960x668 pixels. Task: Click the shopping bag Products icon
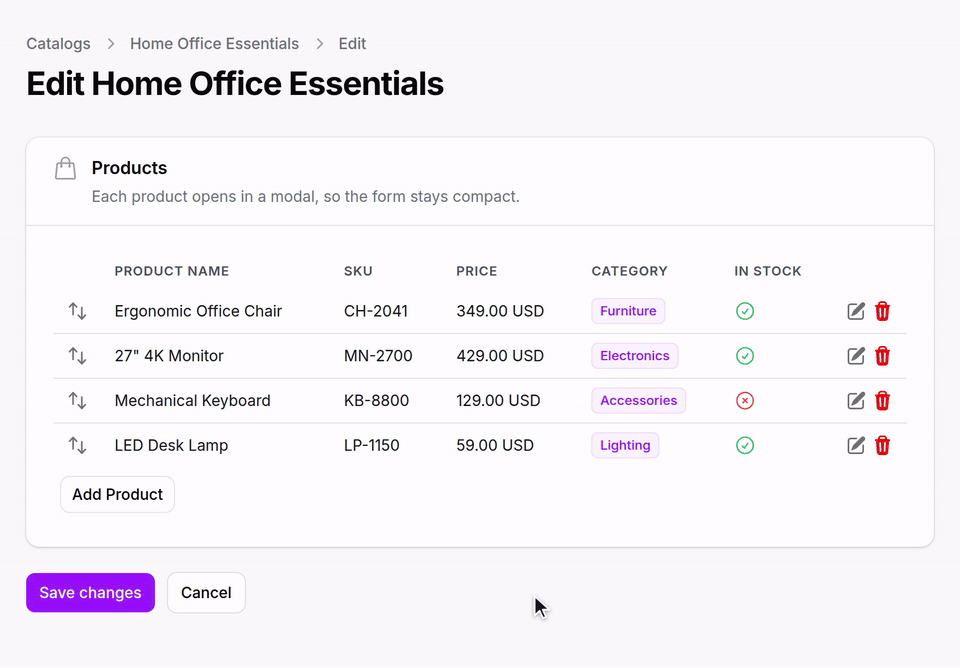[66, 168]
